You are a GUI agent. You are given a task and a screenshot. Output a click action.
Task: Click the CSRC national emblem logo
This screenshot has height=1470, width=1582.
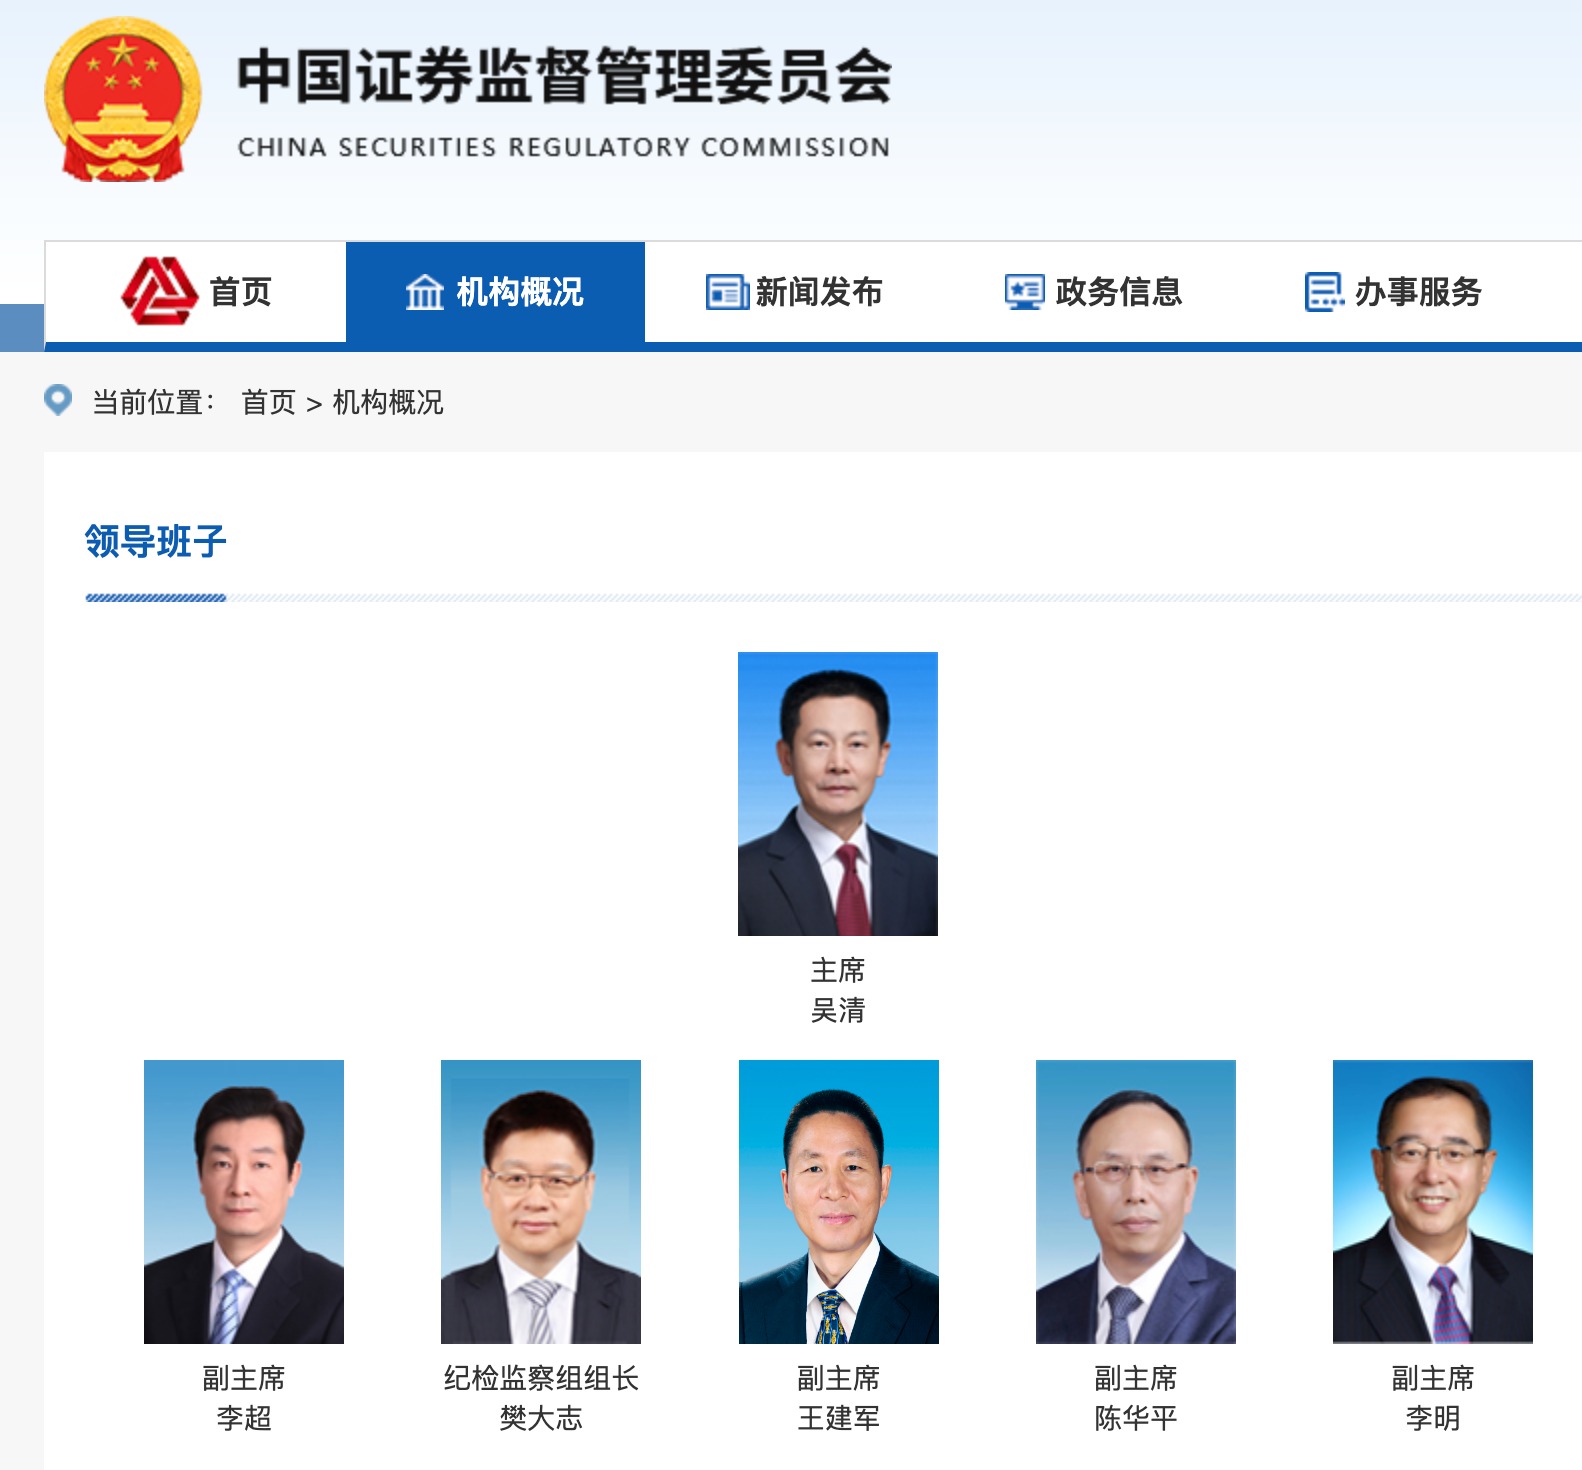pos(123,100)
